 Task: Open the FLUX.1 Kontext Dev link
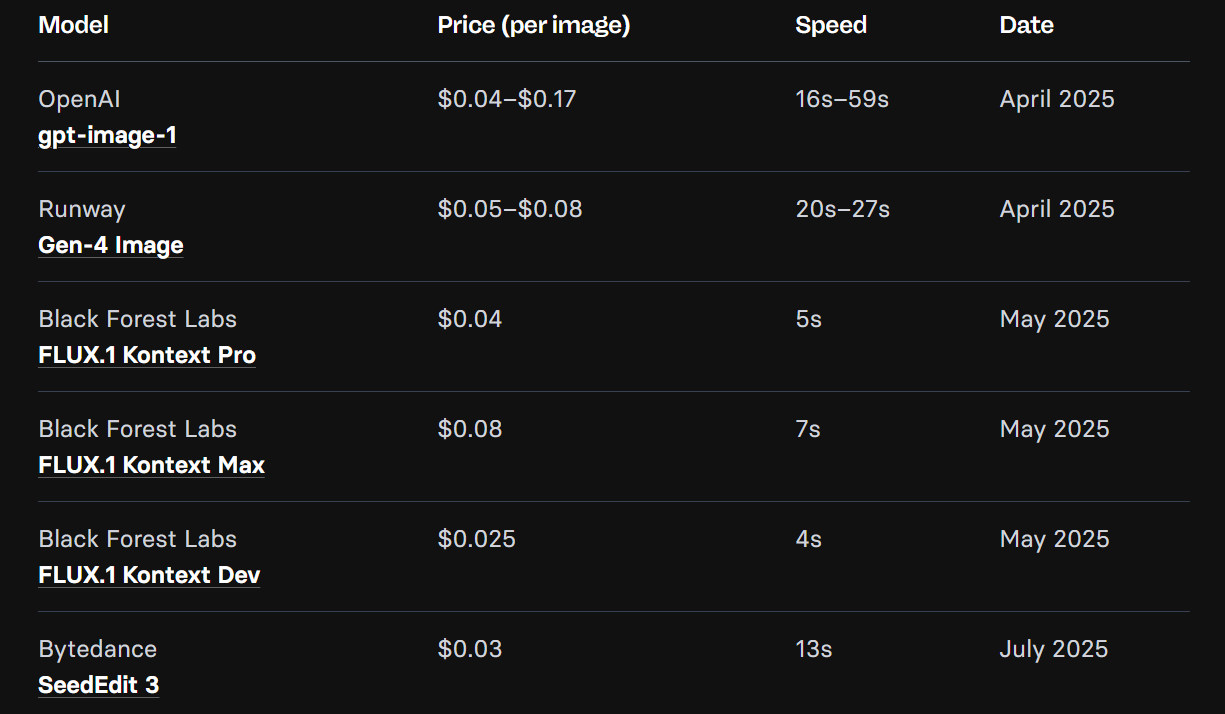click(x=149, y=575)
